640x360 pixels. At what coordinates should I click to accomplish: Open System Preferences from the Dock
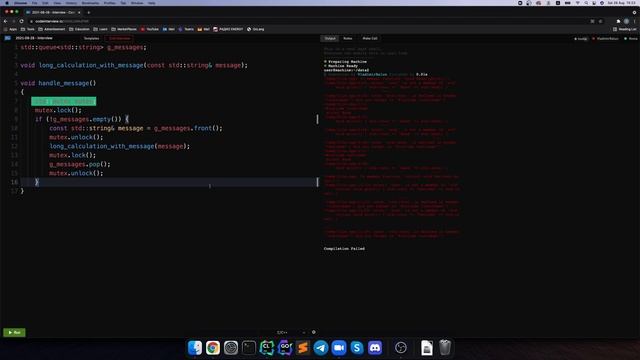click(x=231, y=348)
